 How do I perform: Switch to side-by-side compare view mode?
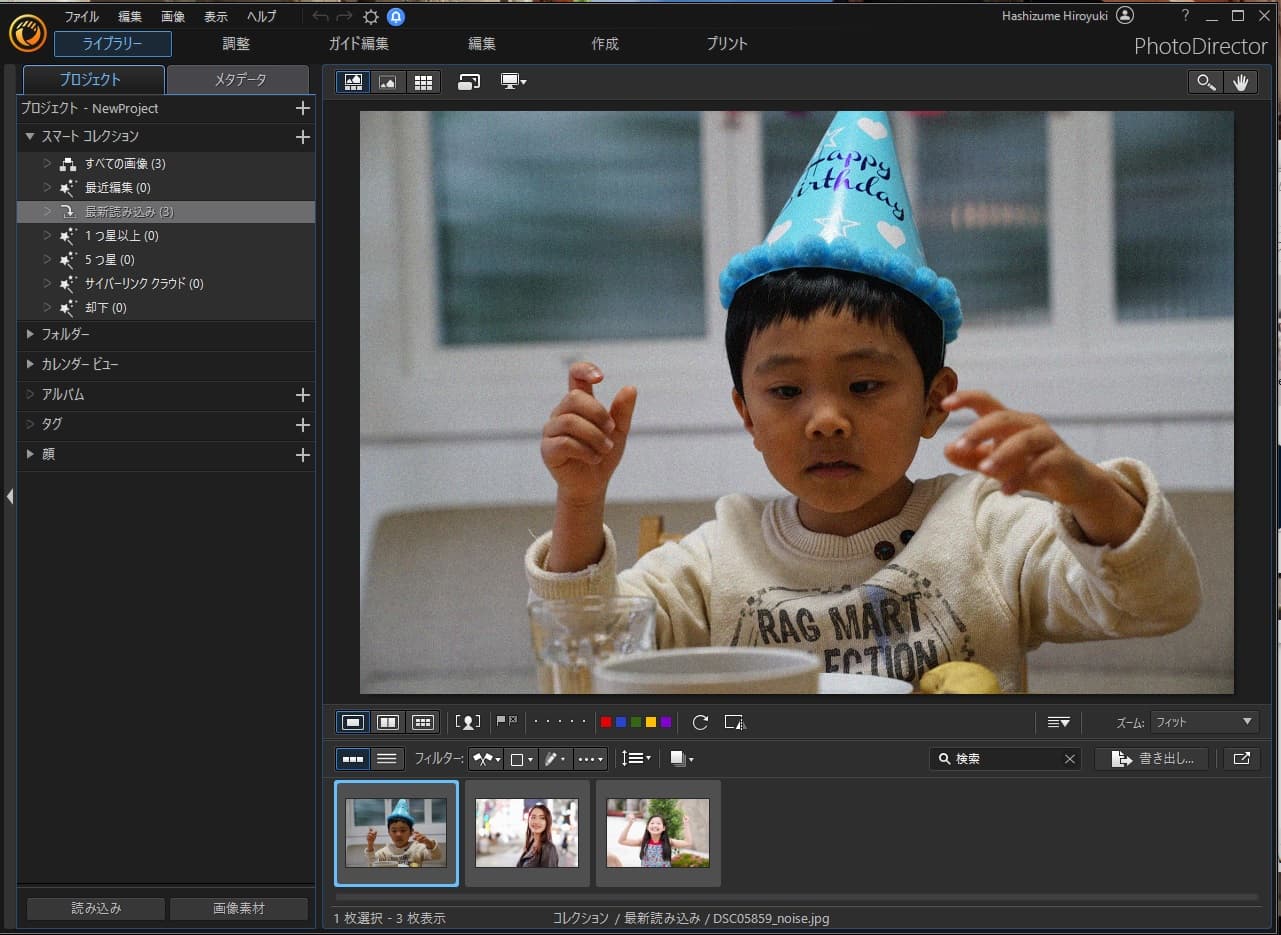(387, 722)
